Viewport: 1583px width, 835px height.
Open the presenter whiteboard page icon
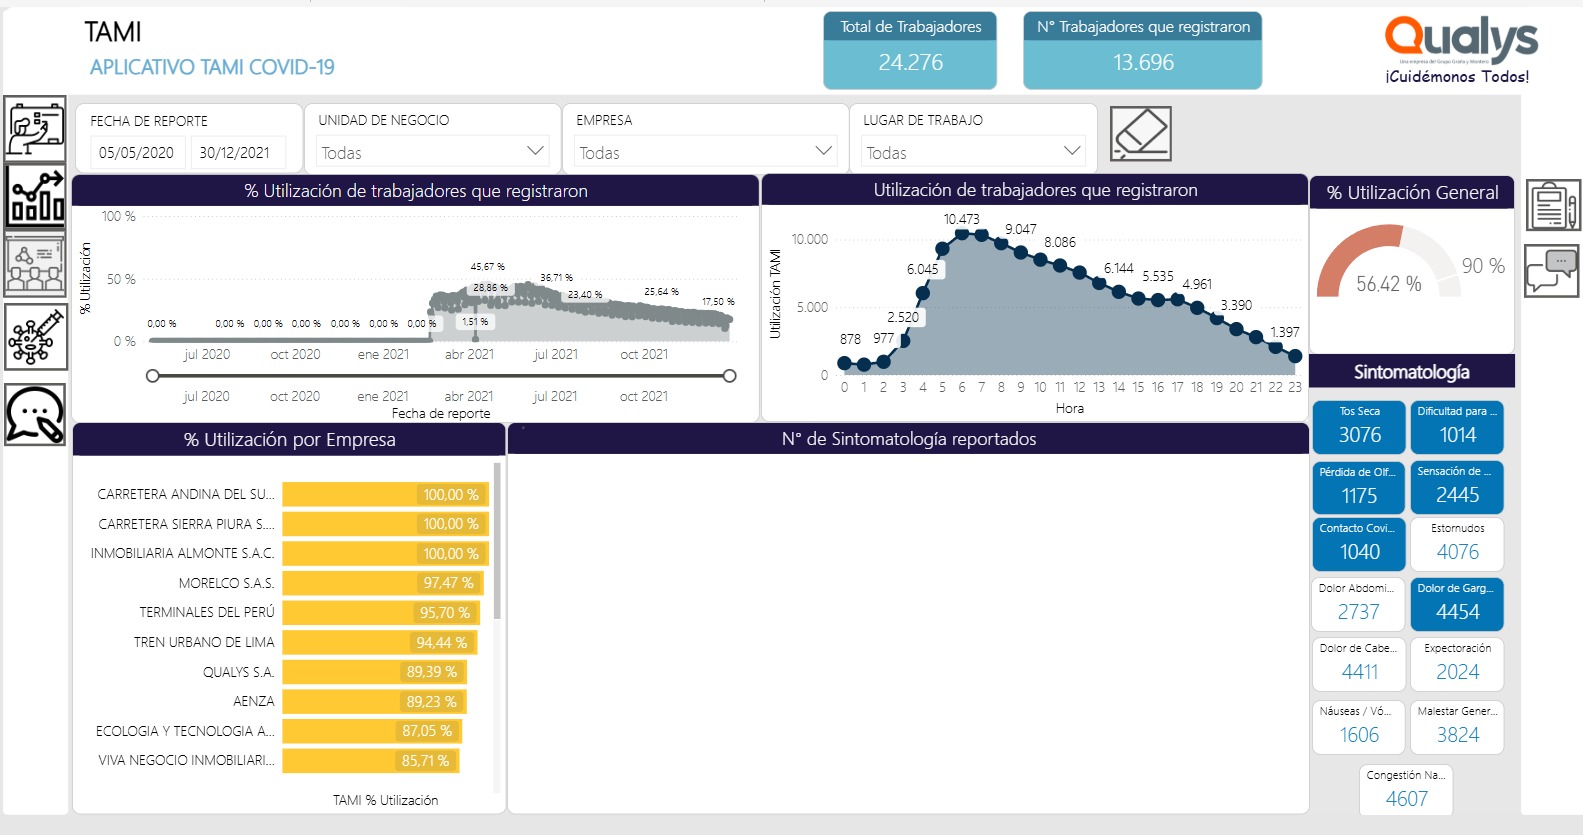pyautogui.click(x=35, y=128)
